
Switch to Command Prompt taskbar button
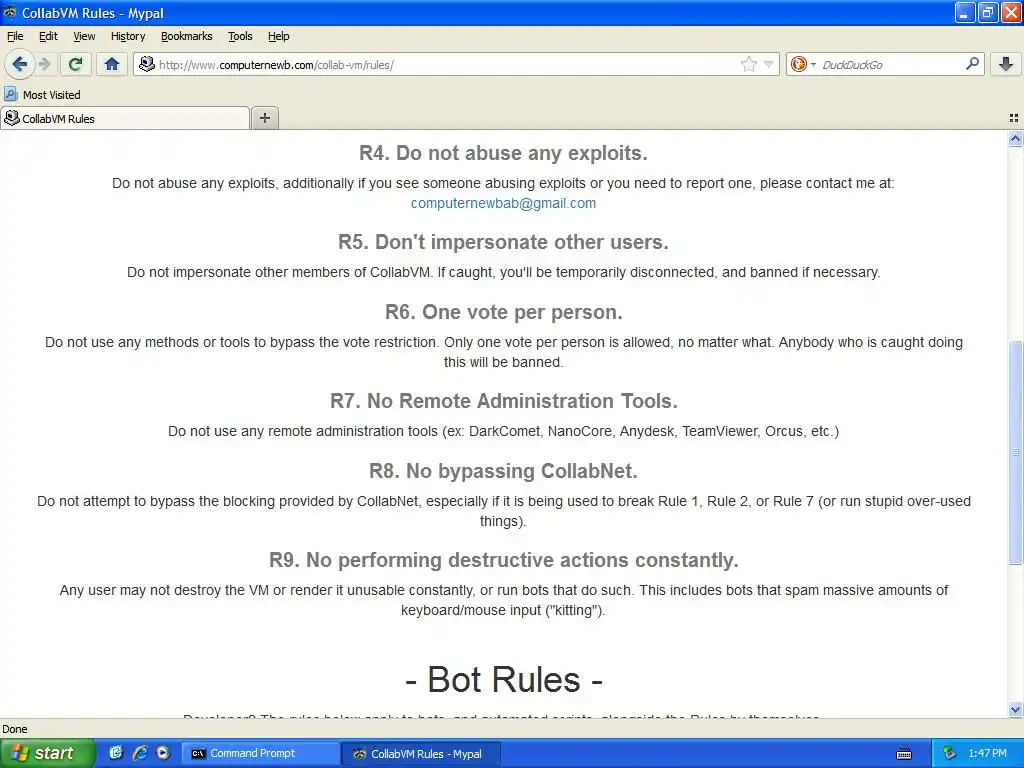pyautogui.click(x=259, y=753)
